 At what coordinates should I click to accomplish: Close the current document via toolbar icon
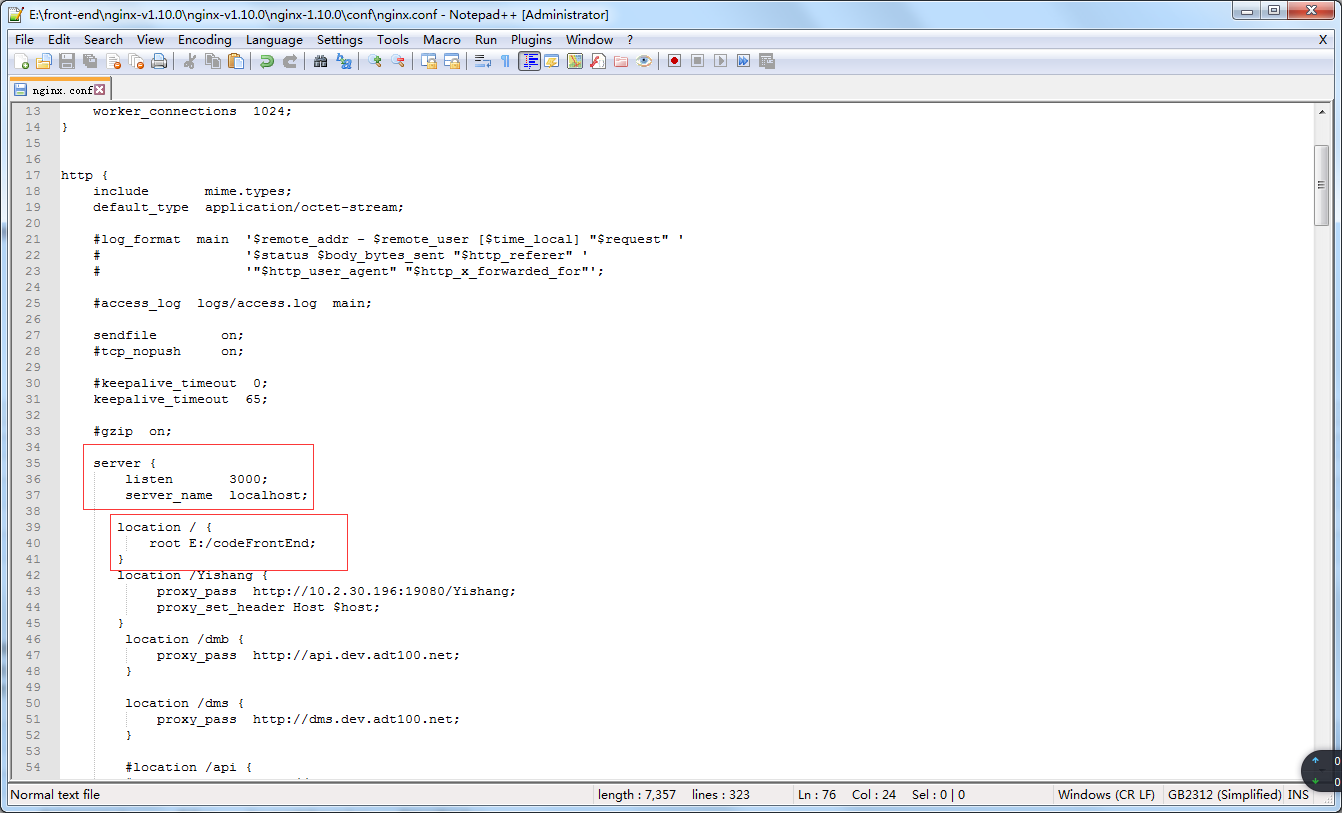pos(113,61)
